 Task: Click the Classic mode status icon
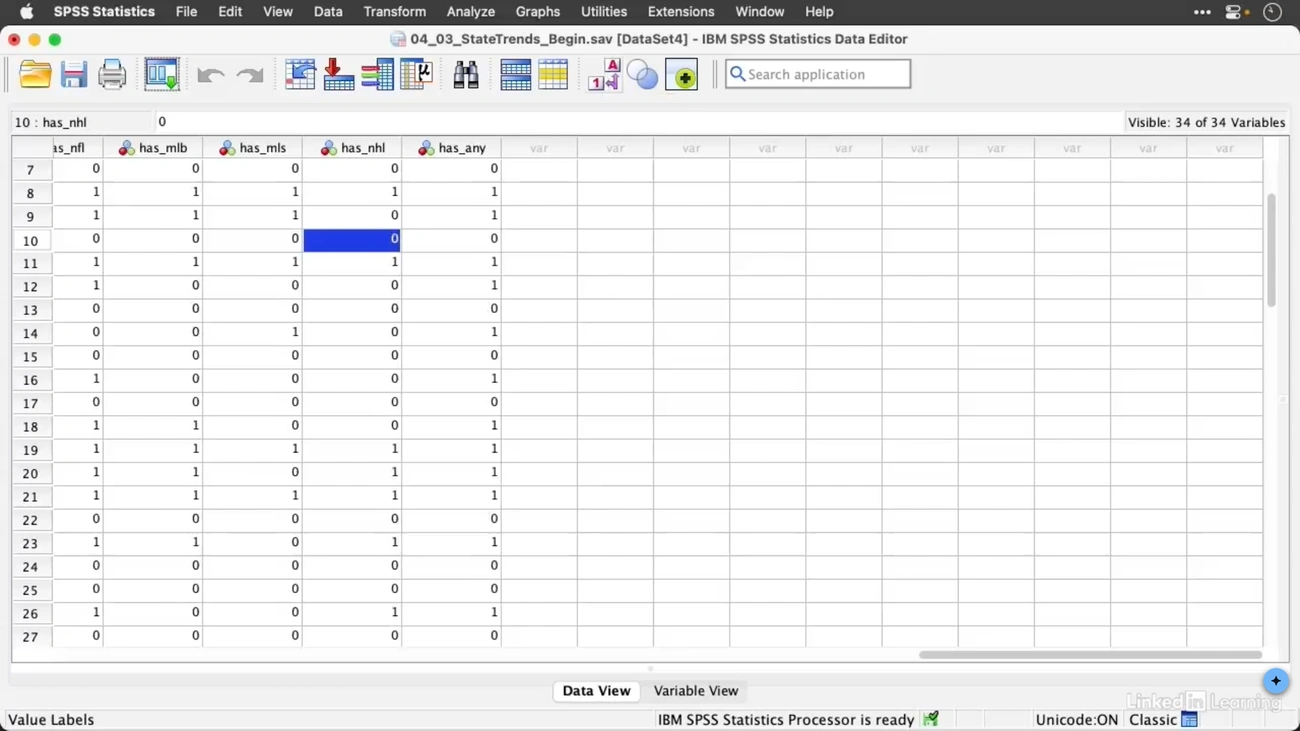[x=1189, y=720]
